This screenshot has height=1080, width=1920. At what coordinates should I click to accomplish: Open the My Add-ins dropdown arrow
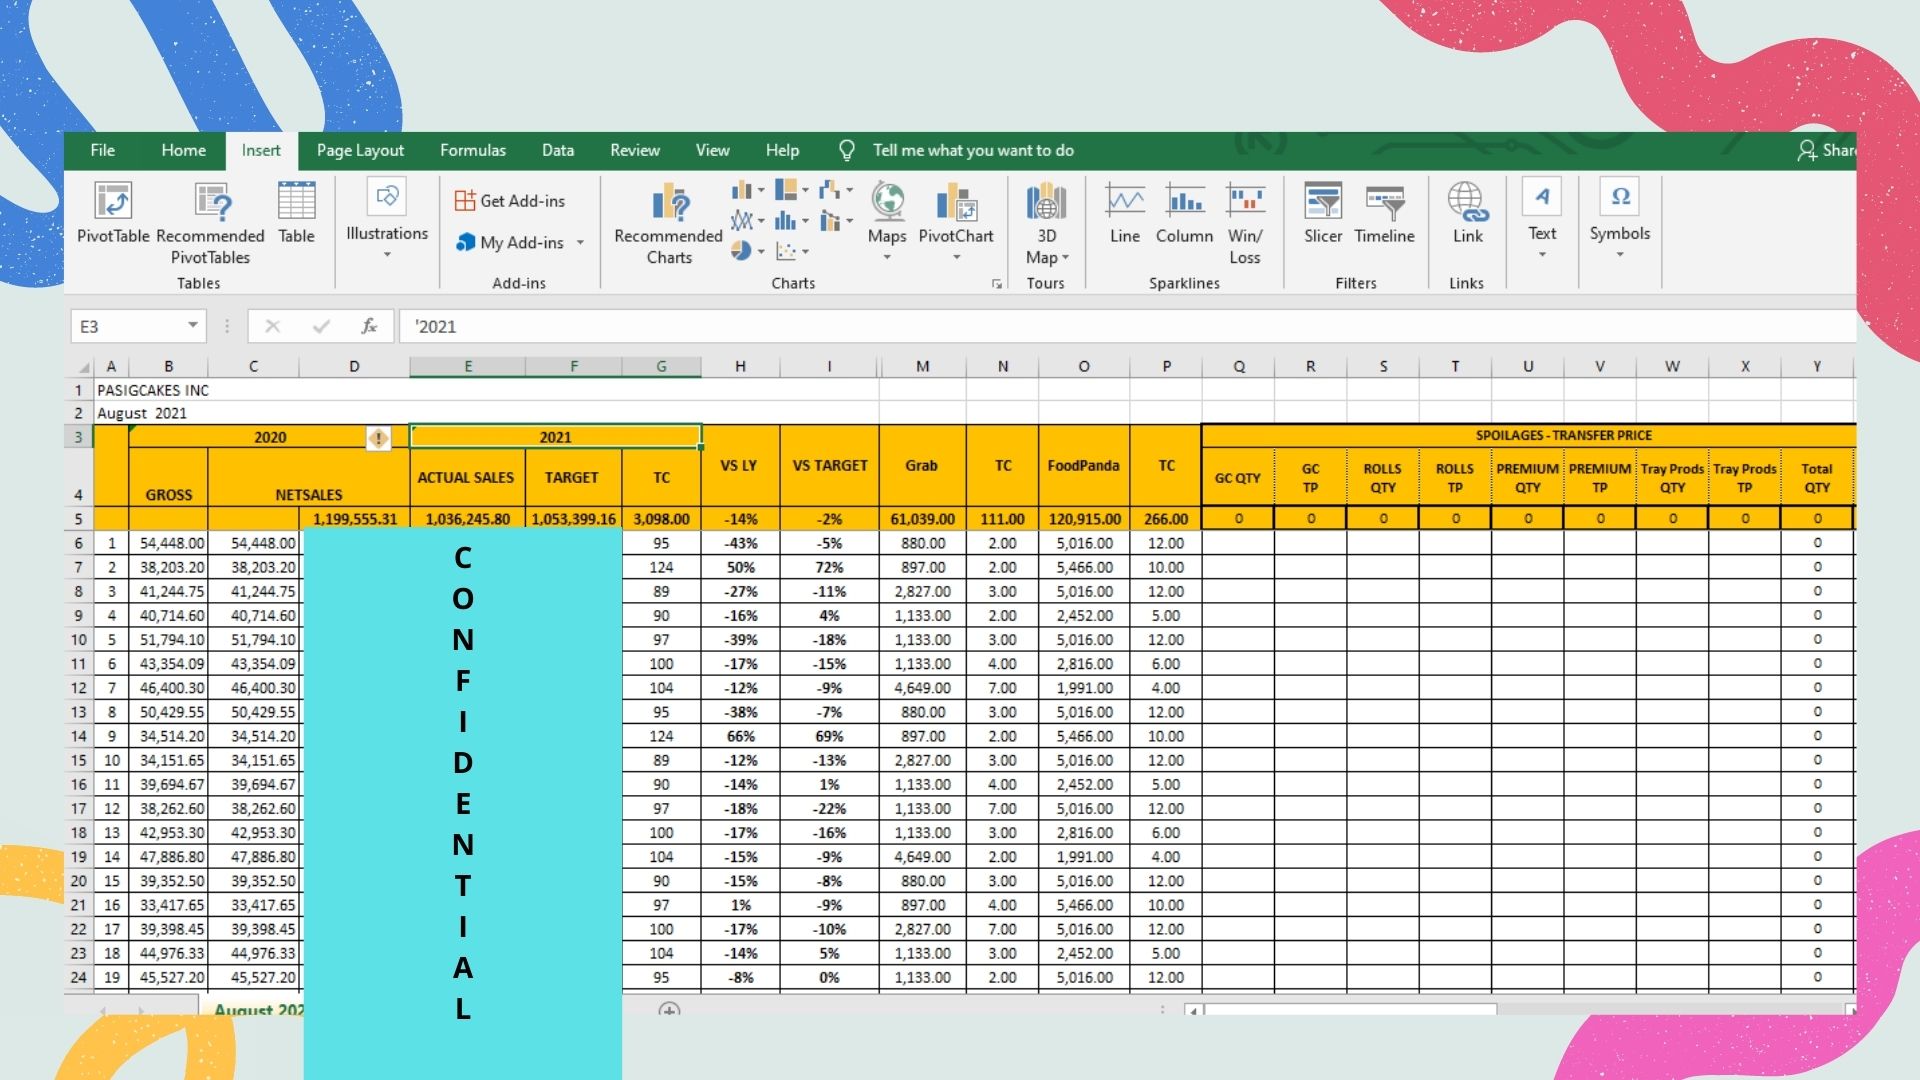(580, 243)
